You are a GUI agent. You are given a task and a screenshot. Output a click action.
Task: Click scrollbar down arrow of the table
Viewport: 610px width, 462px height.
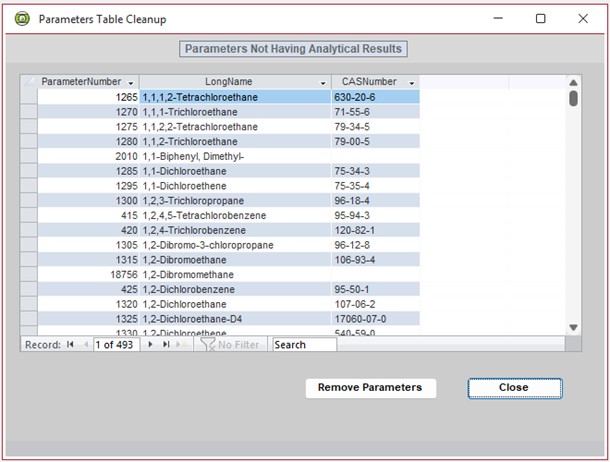573,327
